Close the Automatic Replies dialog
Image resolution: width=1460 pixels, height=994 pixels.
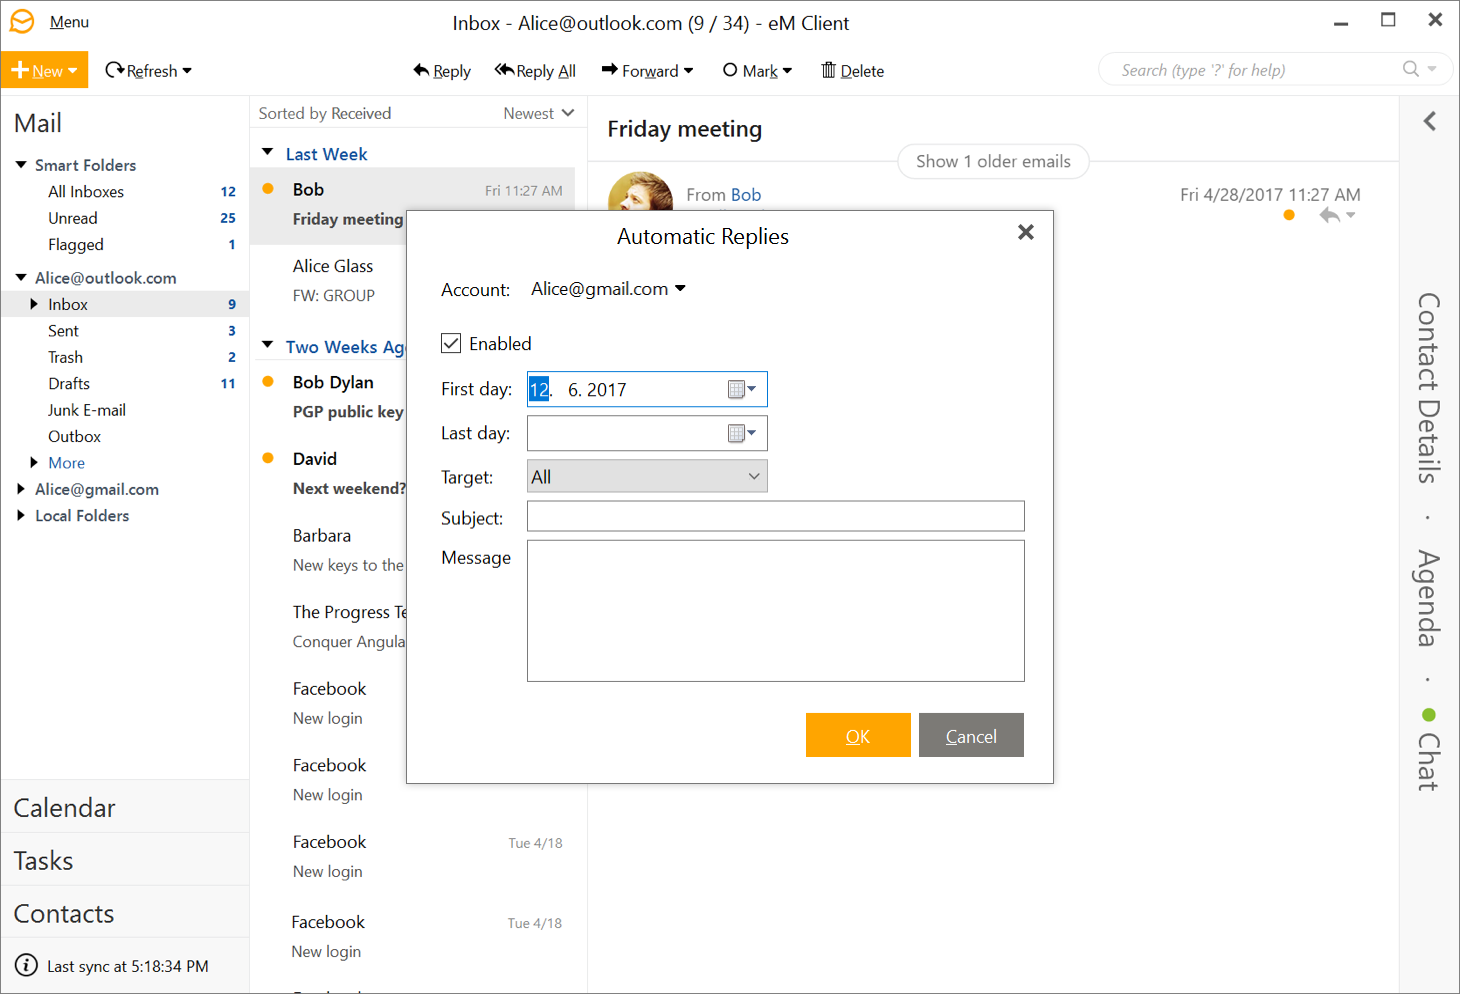1025,232
